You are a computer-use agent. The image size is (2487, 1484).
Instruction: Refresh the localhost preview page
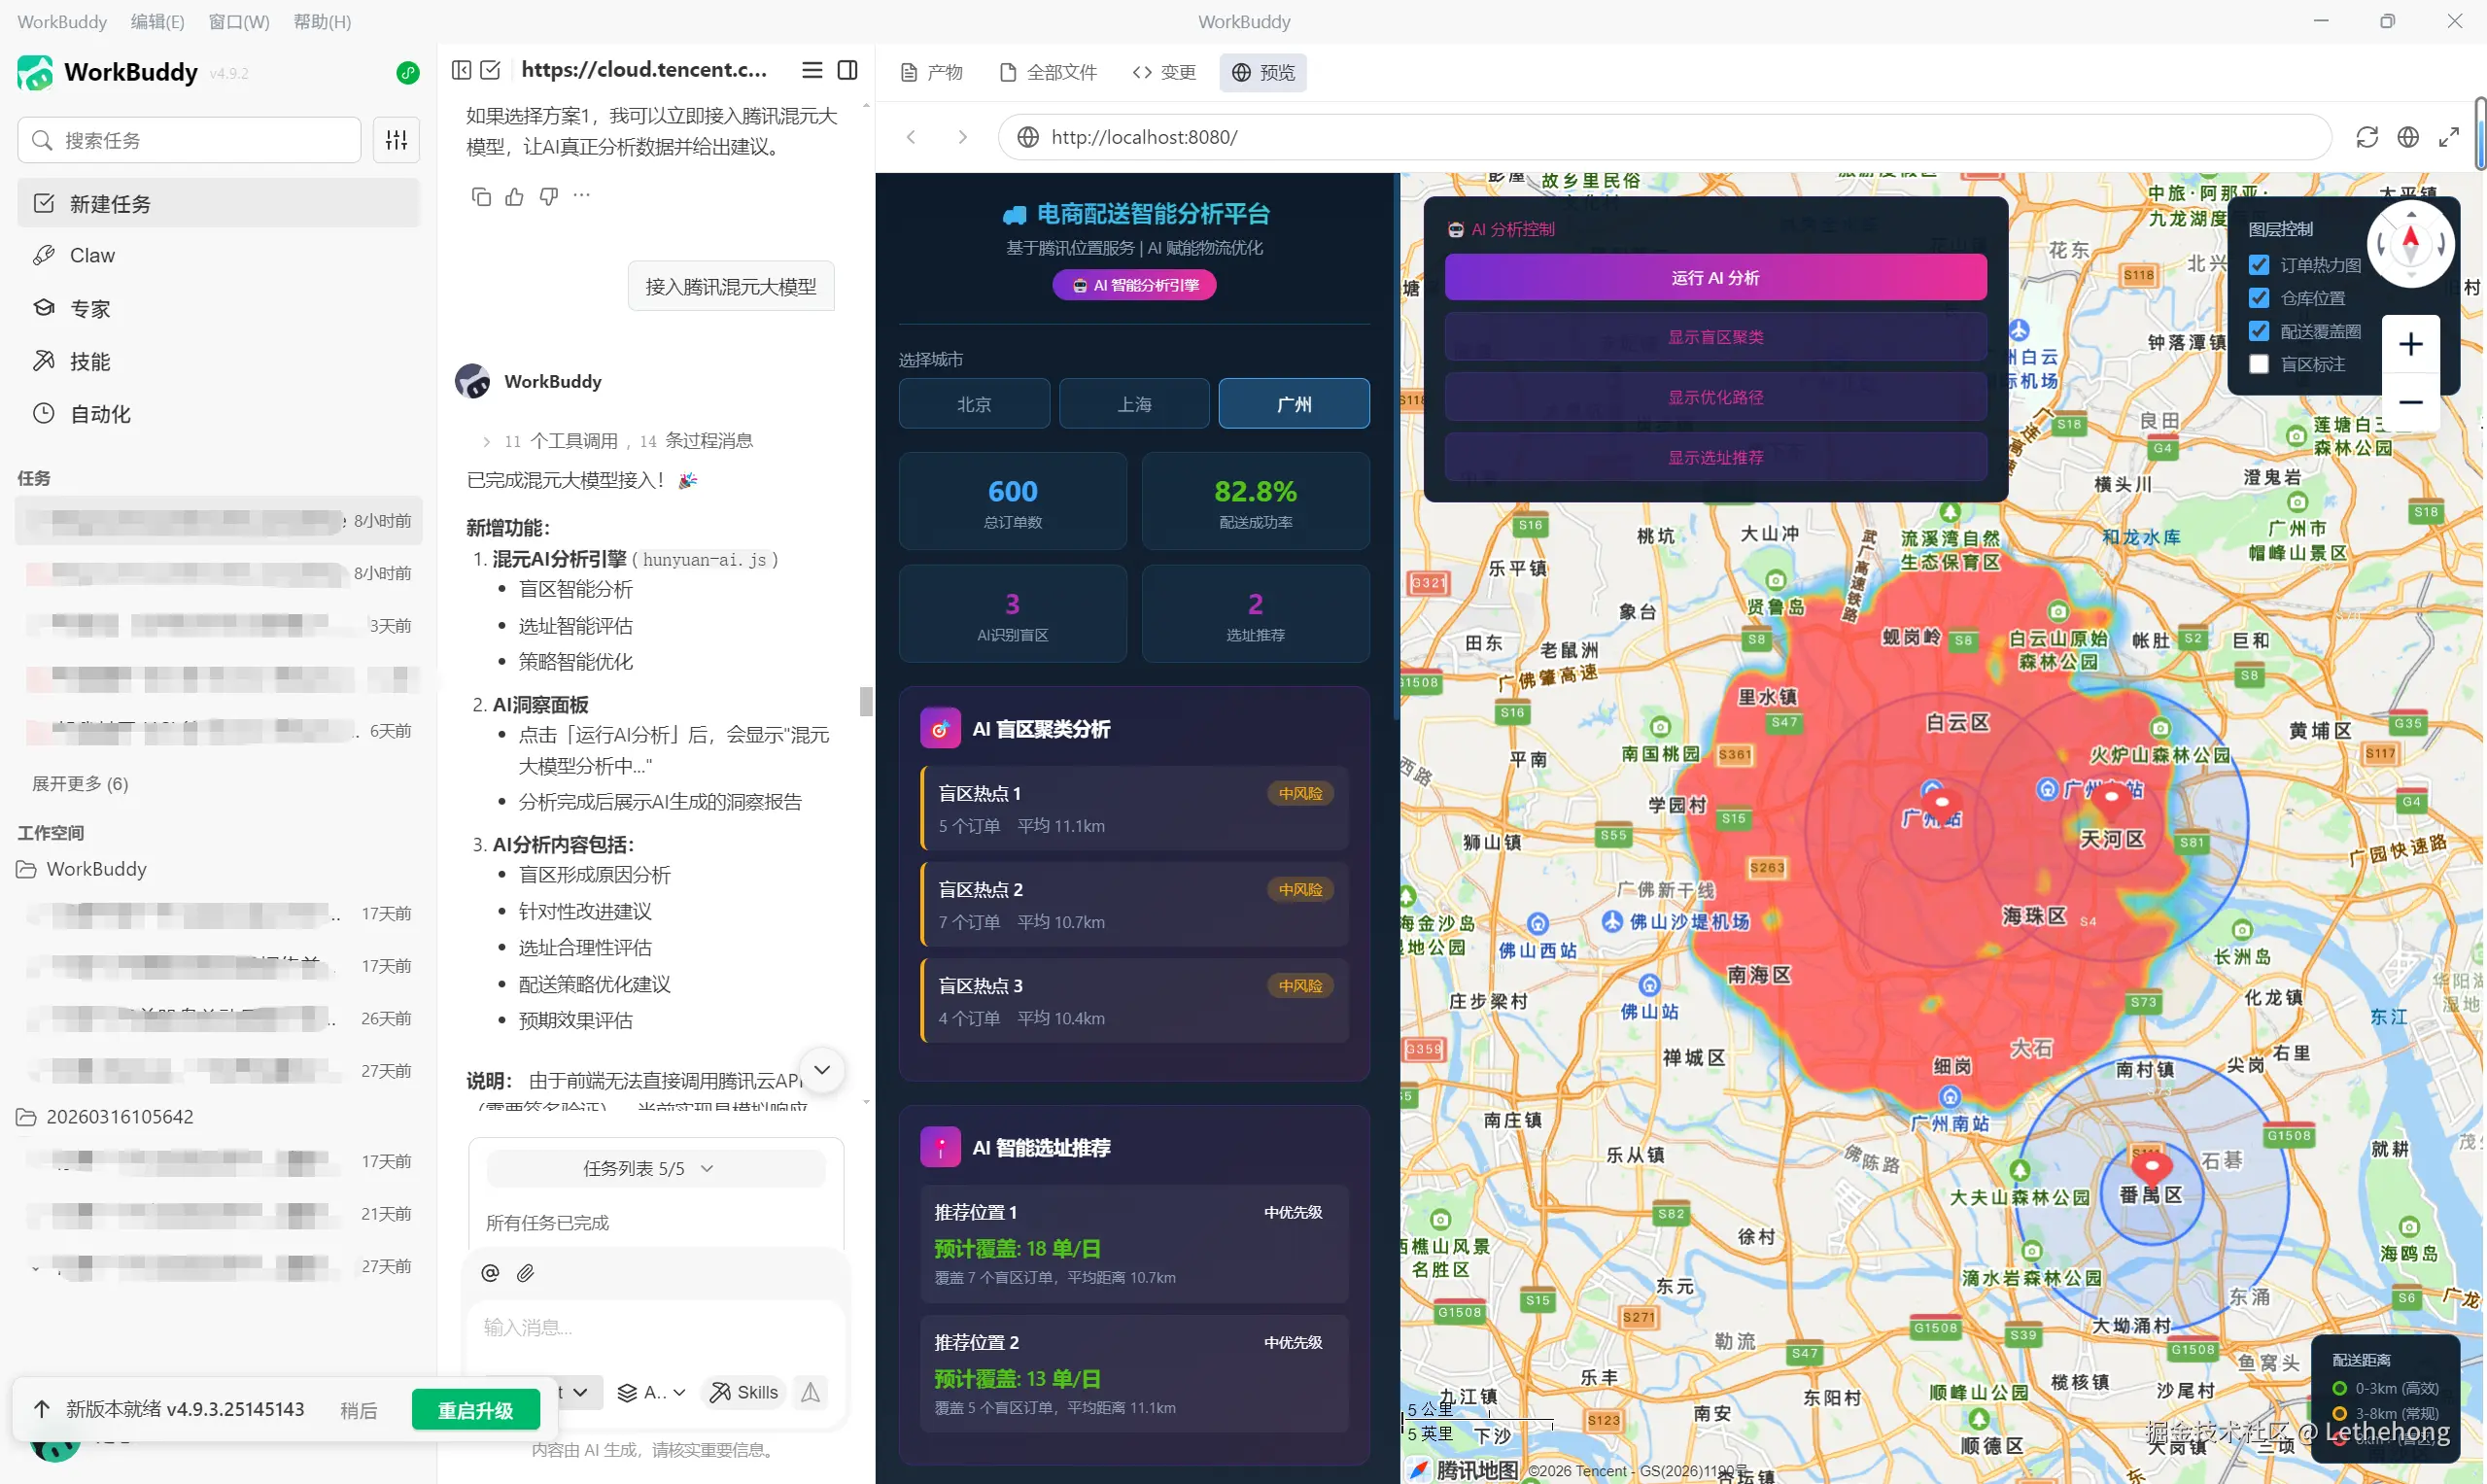tap(2366, 137)
